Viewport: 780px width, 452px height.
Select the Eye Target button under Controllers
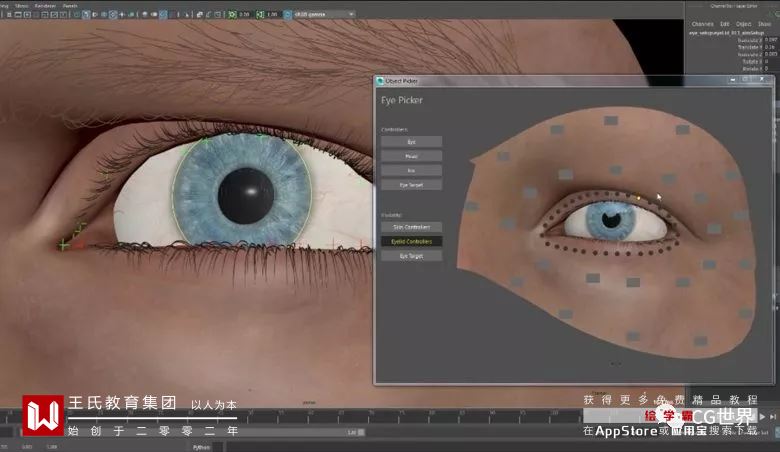click(411, 185)
